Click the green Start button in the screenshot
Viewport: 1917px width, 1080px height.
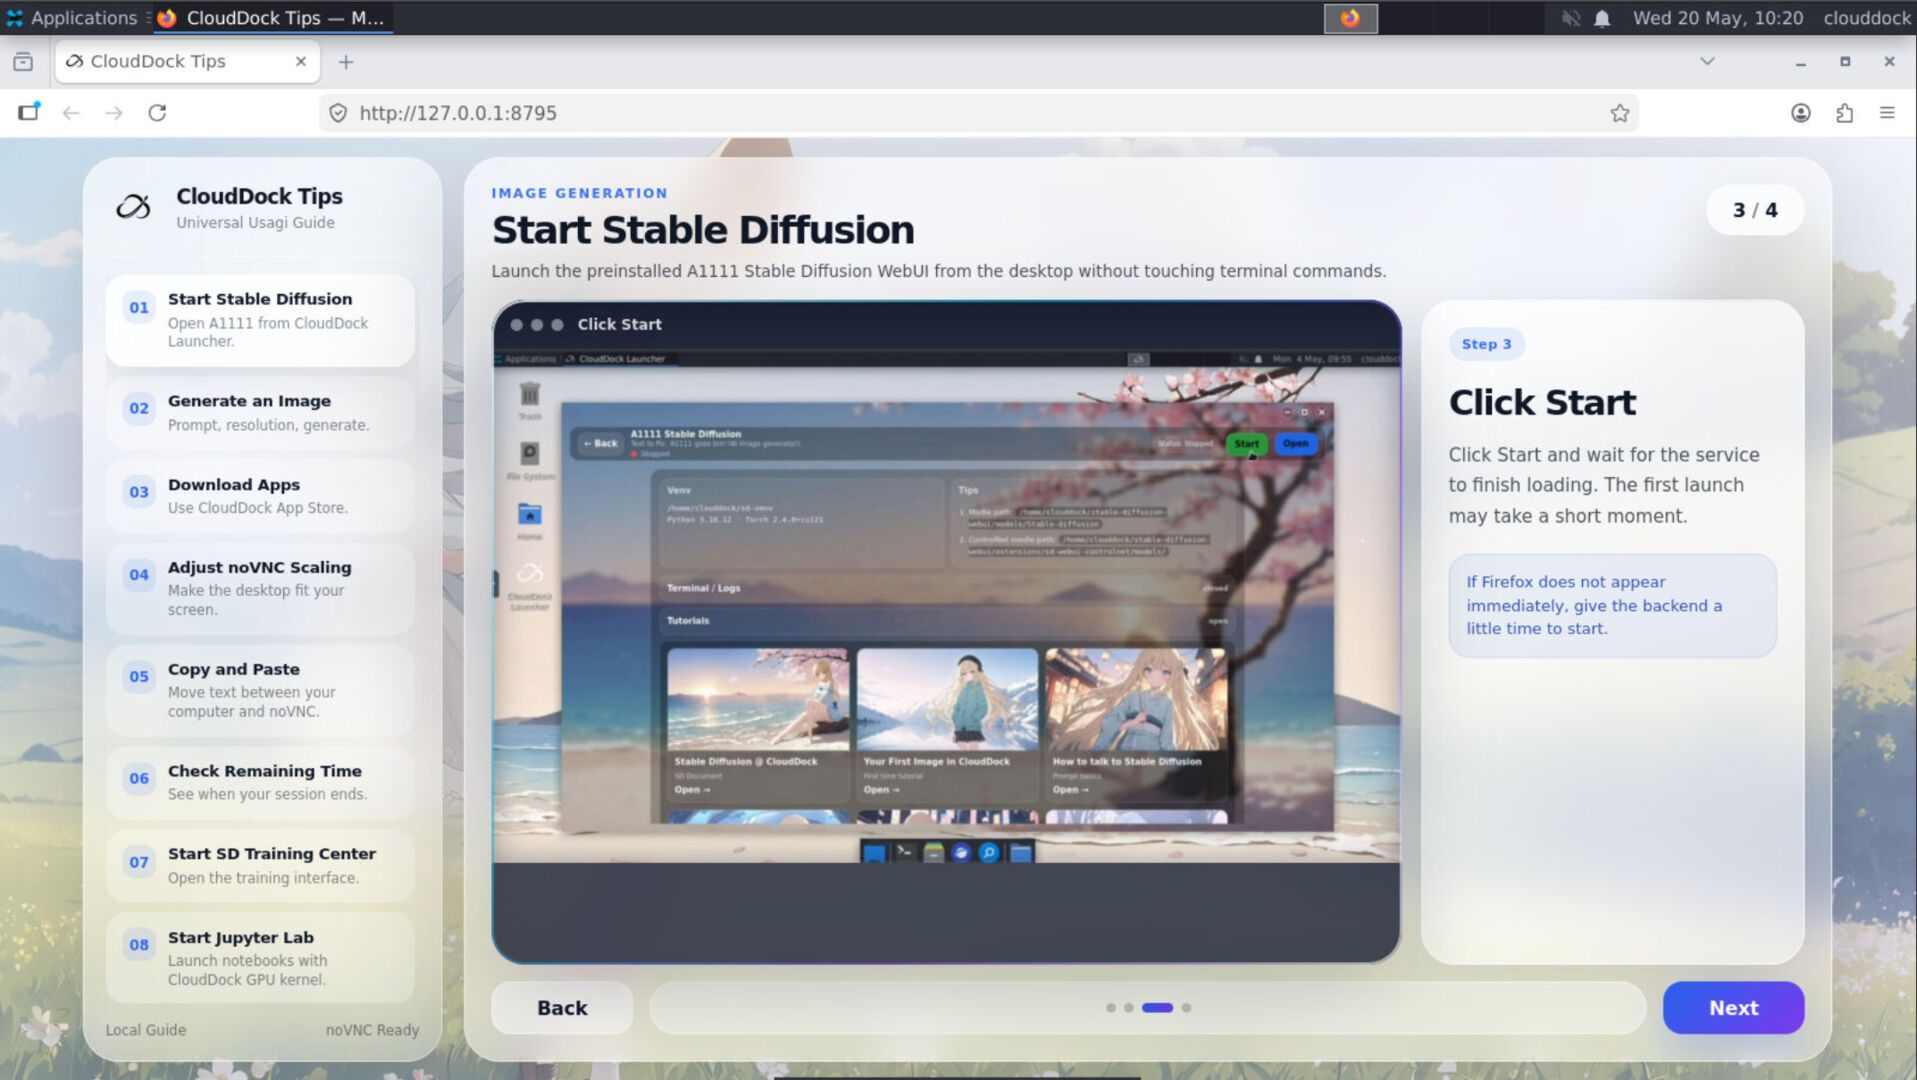pos(1246,444)
